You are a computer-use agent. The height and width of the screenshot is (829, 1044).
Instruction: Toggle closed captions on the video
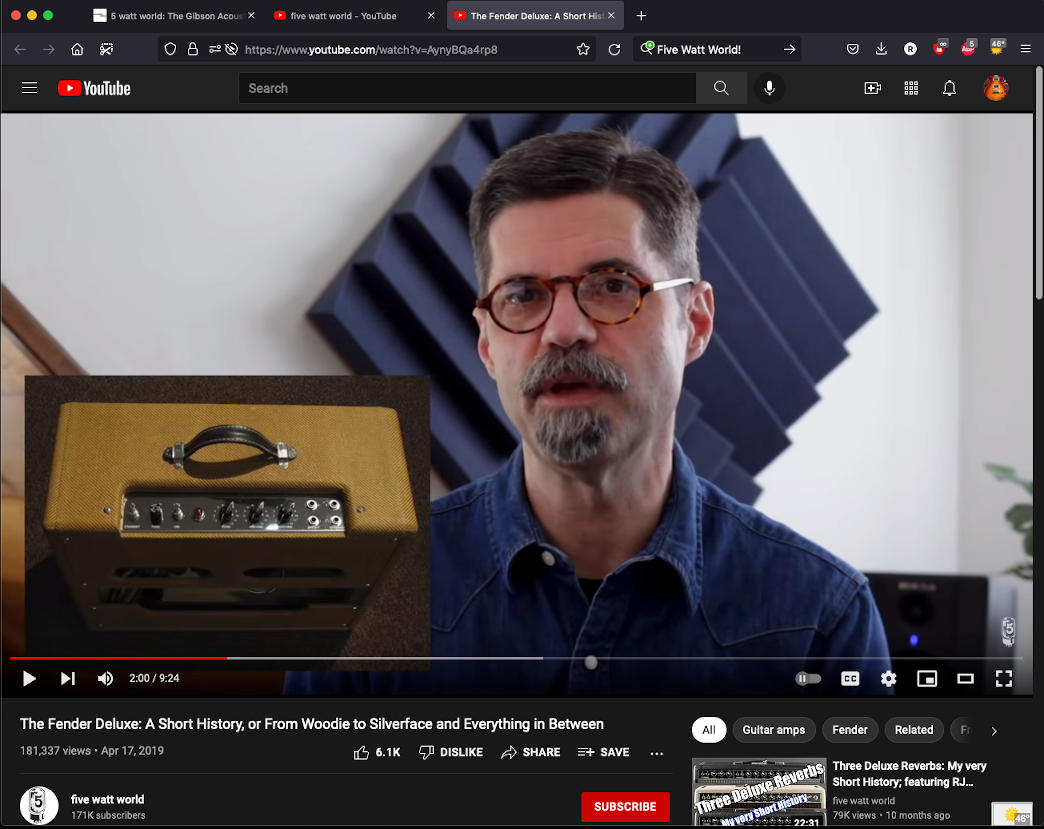[850, 679]
